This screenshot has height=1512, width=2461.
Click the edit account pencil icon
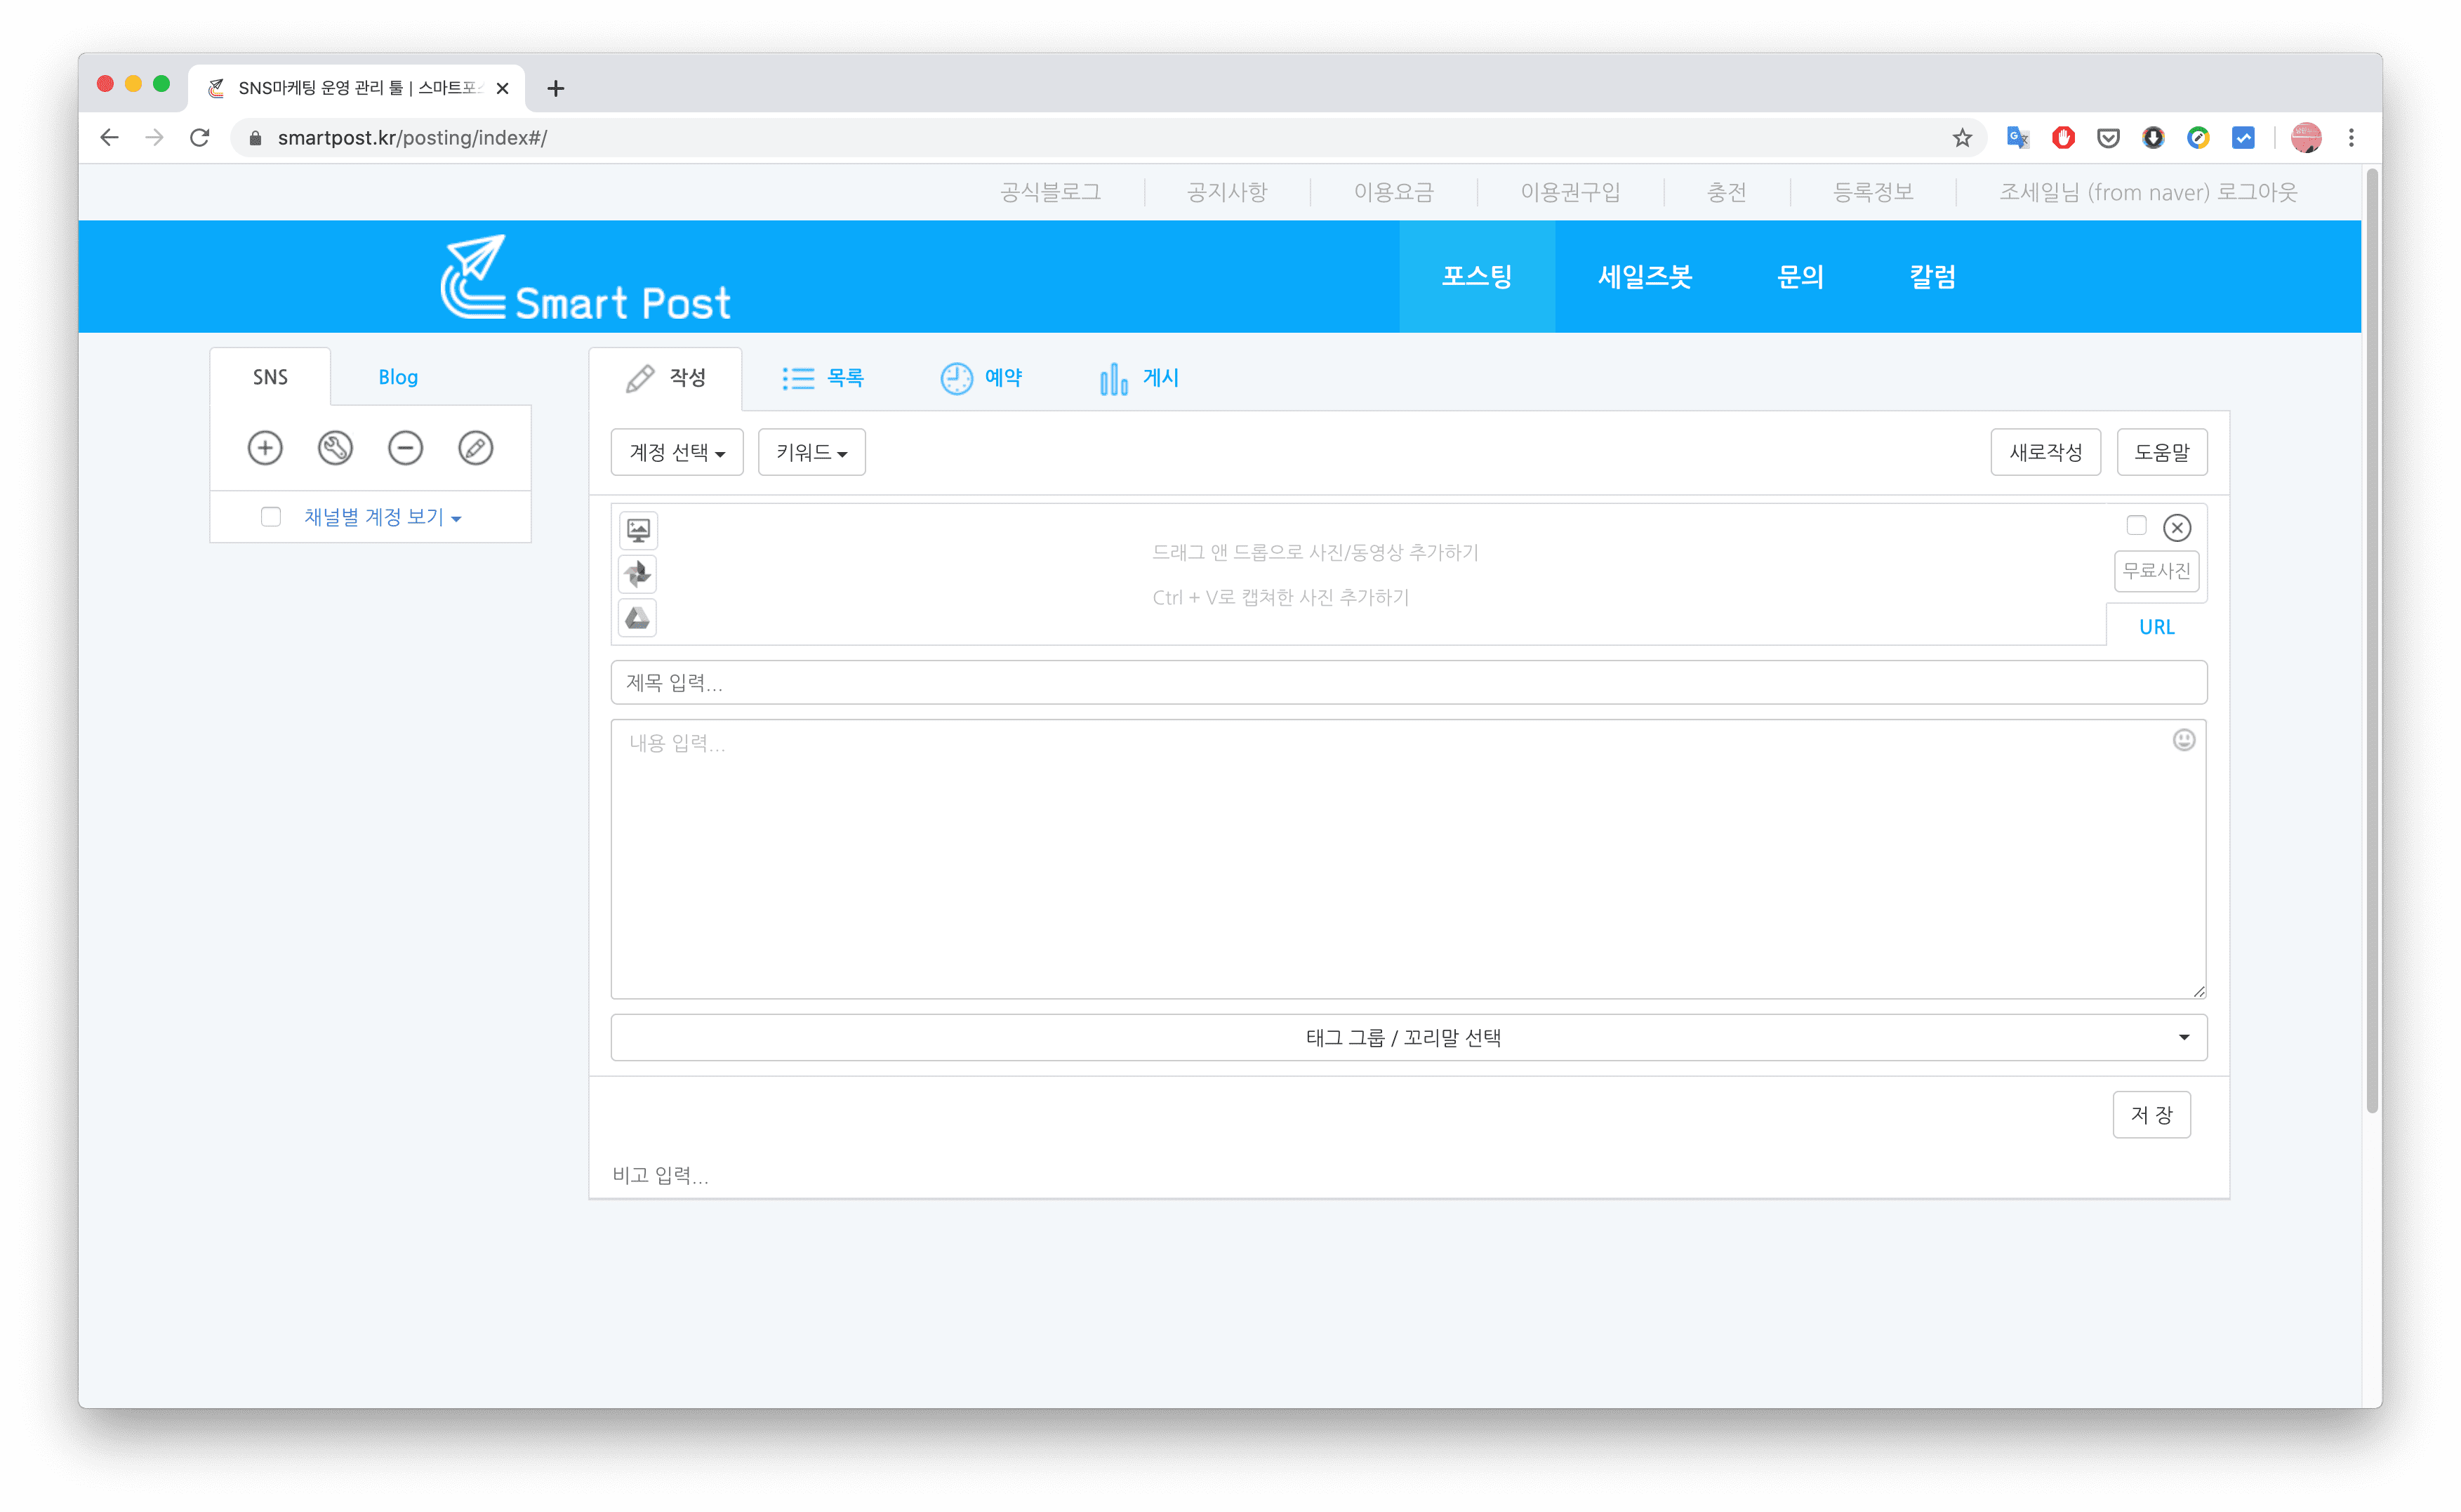475,448
